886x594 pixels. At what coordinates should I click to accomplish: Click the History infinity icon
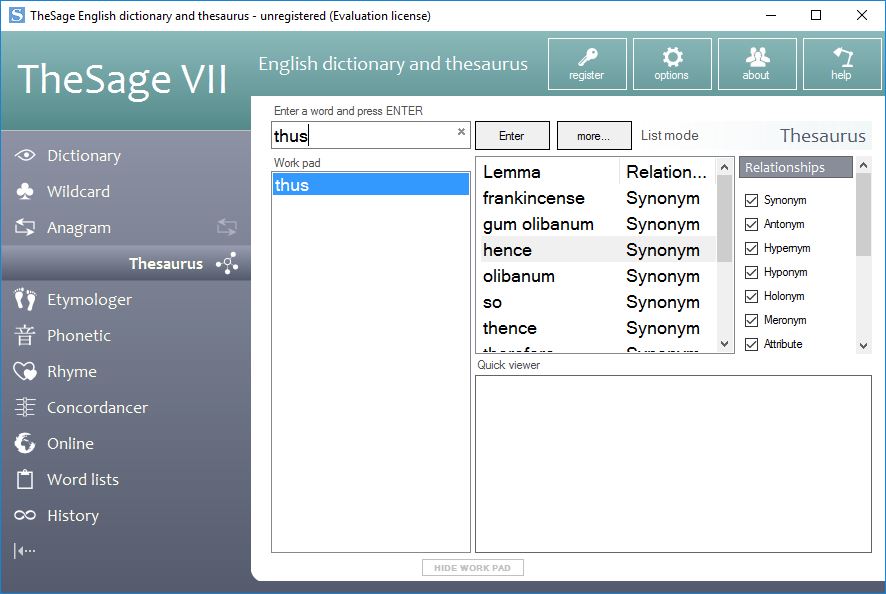pyautogui.click(x=25, y=515)
